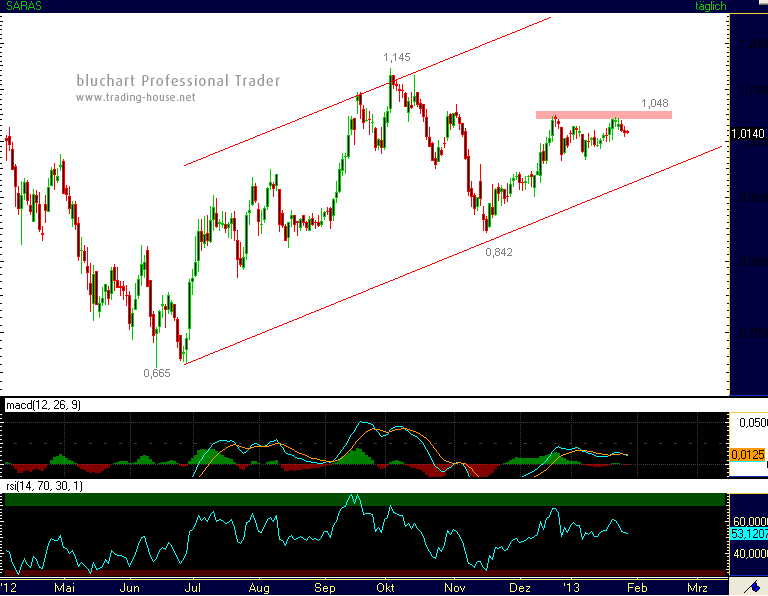Select the lower red channel trendline
The image size is (768, 596).
click(453, 255)
